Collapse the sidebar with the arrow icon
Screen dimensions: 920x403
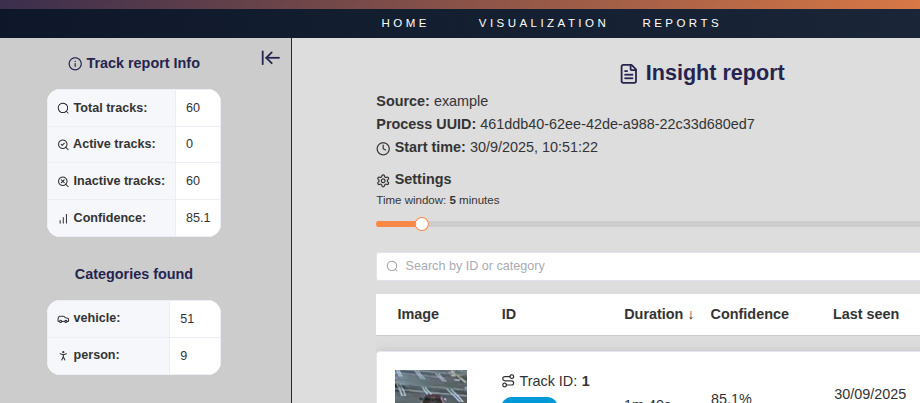pos(270,58)
